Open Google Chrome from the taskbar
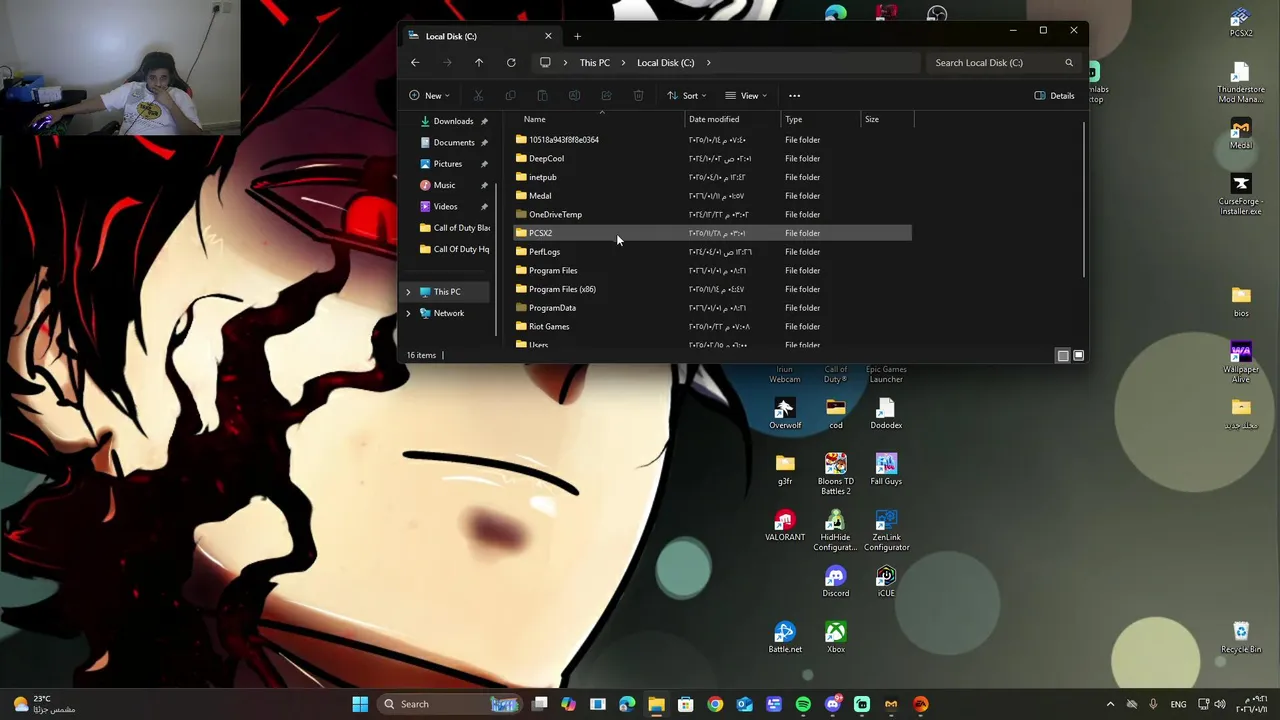The height and width of the screenshot is (720, 1280). coord(715,704)
